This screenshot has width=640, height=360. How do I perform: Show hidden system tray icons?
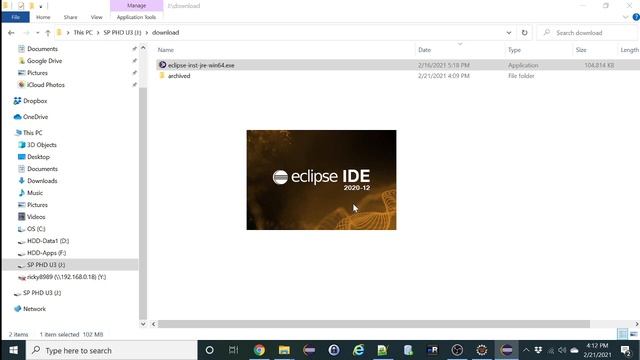[x=526, y=350]
